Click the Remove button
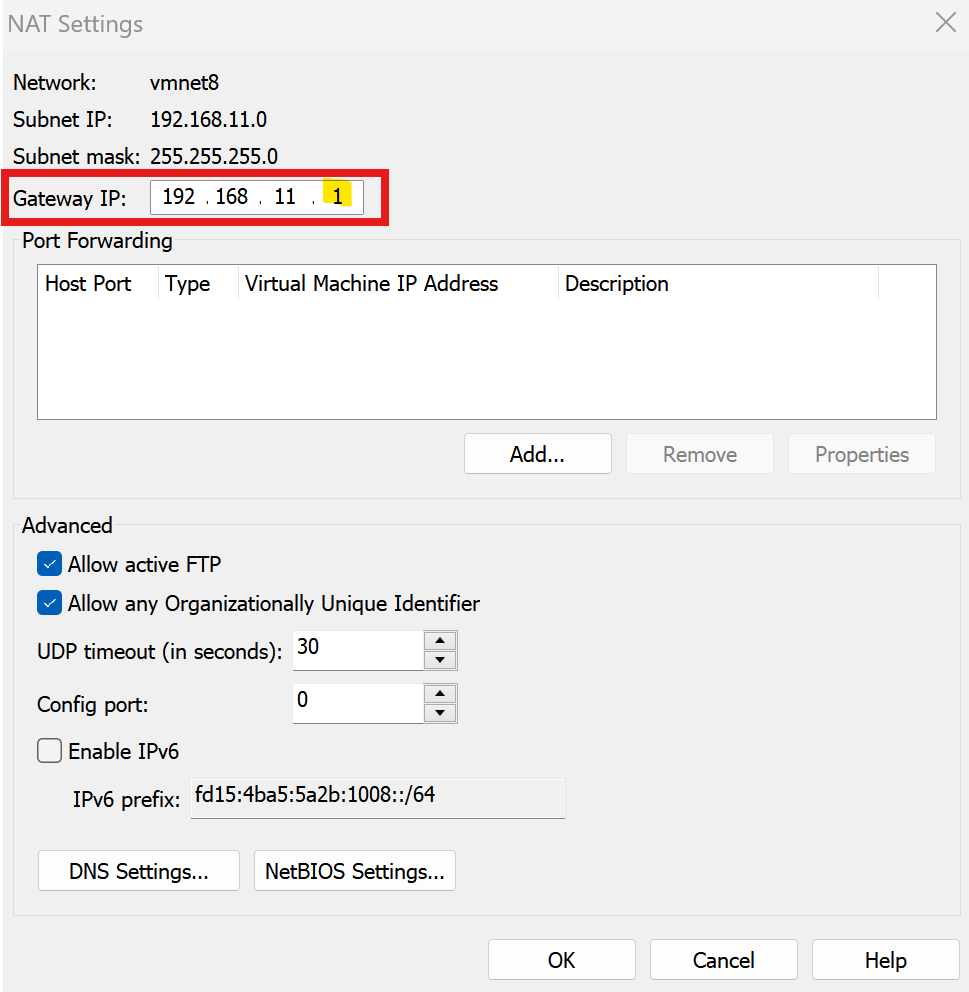This screenshot has height=992, width=969. (x=700, y=454)
